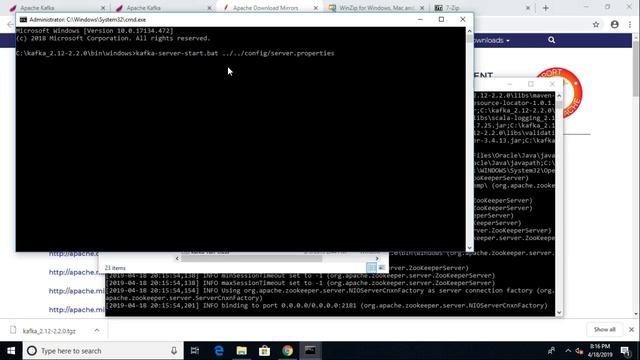This screenshot has height=360, width=640.
Task: Close the WinZip browser tab
Action: [x=422, y=8]
